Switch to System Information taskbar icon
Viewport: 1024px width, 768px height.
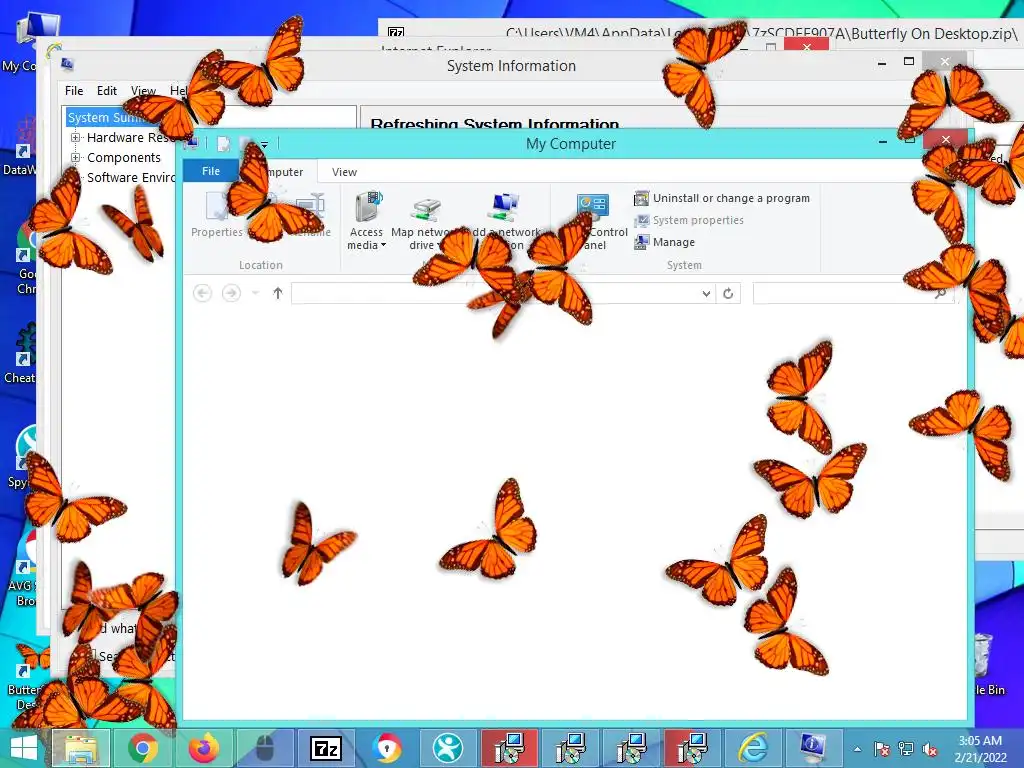[813, 748]
